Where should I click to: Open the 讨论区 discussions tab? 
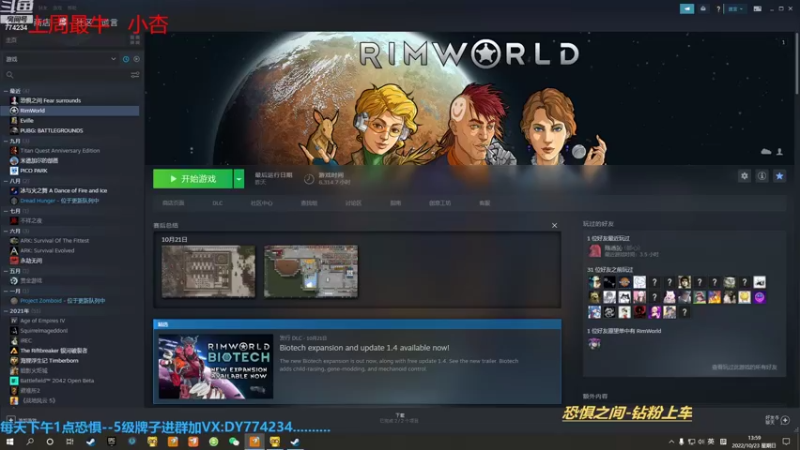353,203
